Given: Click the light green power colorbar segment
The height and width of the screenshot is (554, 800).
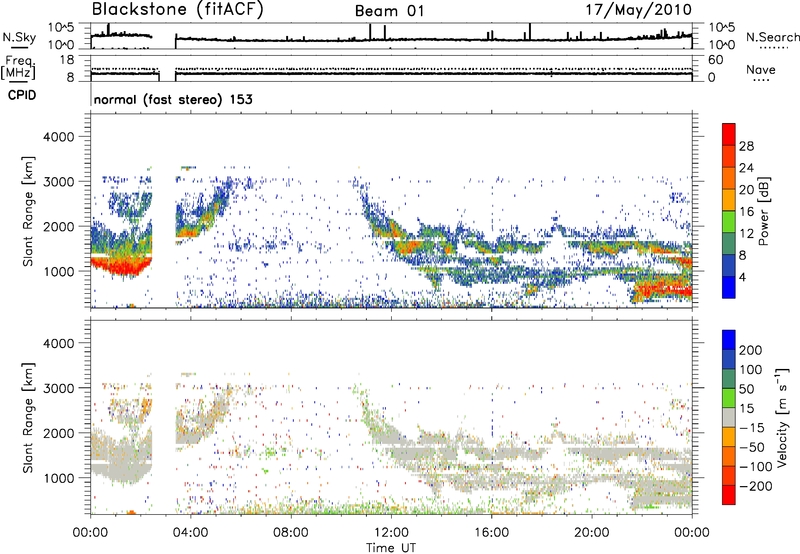Looking at the screenshot, I should pyautogui.click(x=729, y=222).
